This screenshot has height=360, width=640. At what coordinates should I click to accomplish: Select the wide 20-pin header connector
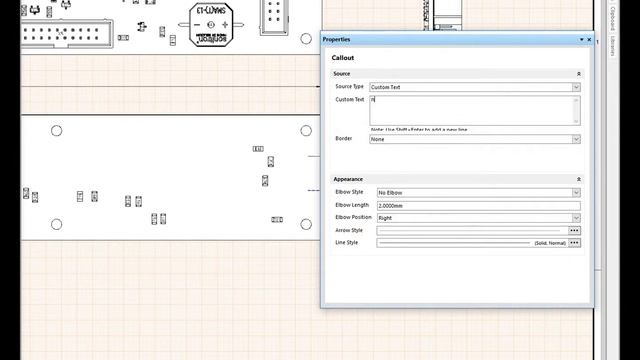tap(67, 34)
